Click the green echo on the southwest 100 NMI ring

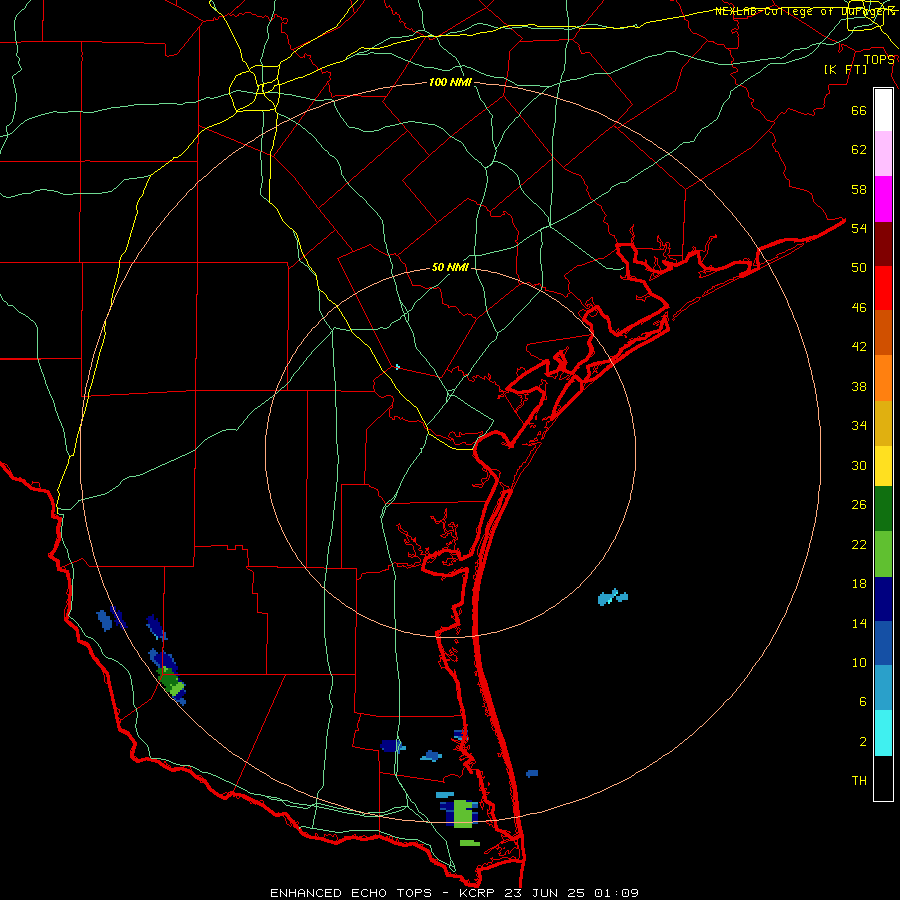(171, 682)
